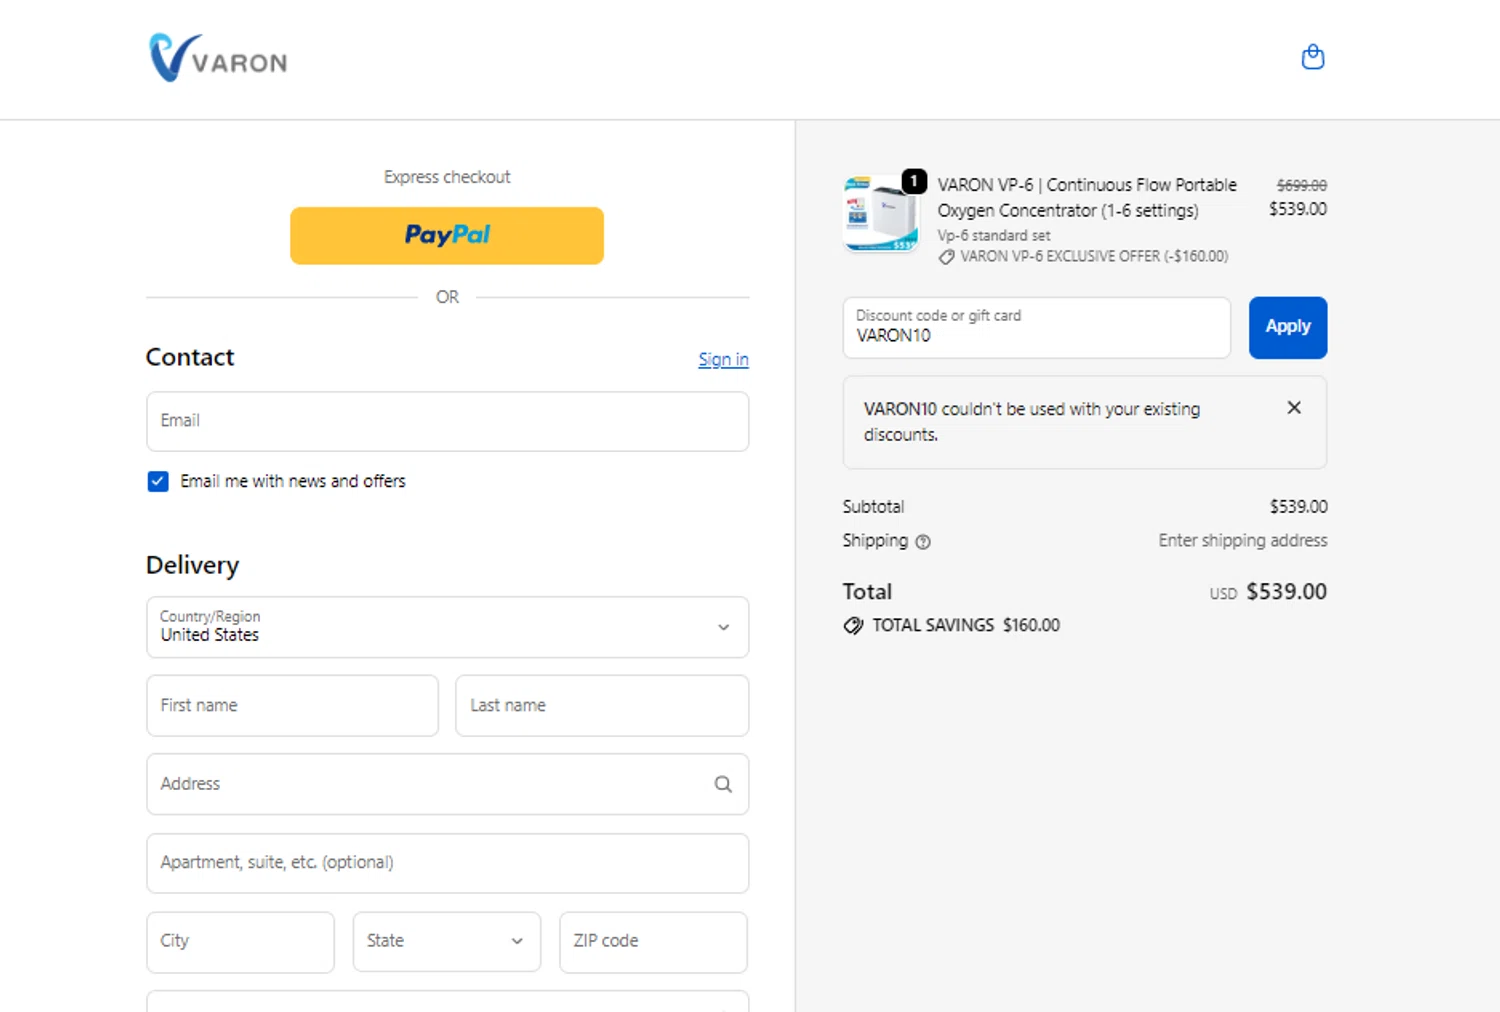Apply the discount code

pos(1287,327)
